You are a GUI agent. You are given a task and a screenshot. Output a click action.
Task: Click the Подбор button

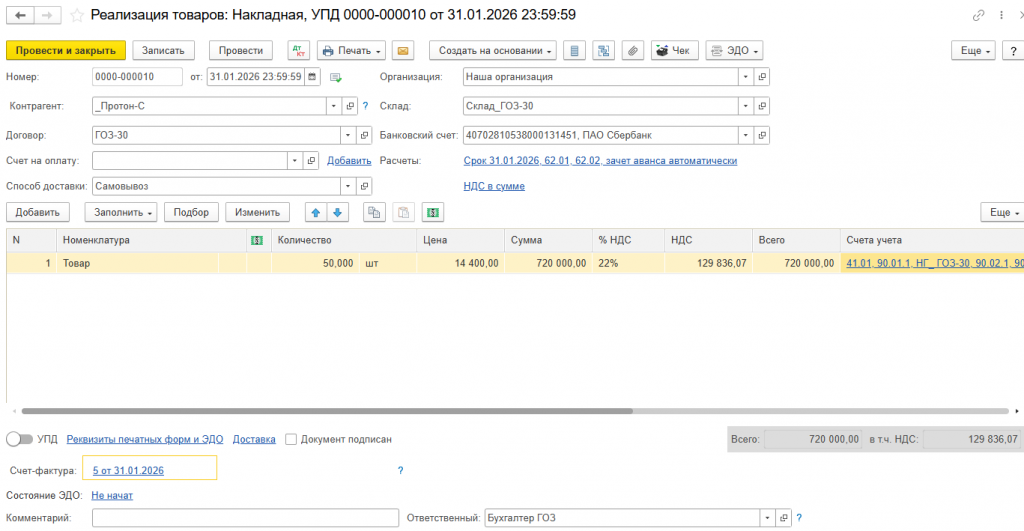191,212
